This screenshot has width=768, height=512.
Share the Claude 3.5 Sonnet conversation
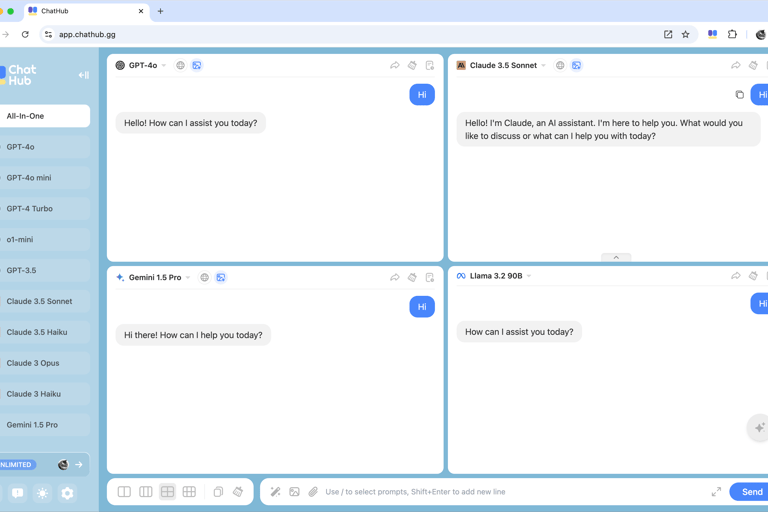pyautogui.click(x=736, y=65)
